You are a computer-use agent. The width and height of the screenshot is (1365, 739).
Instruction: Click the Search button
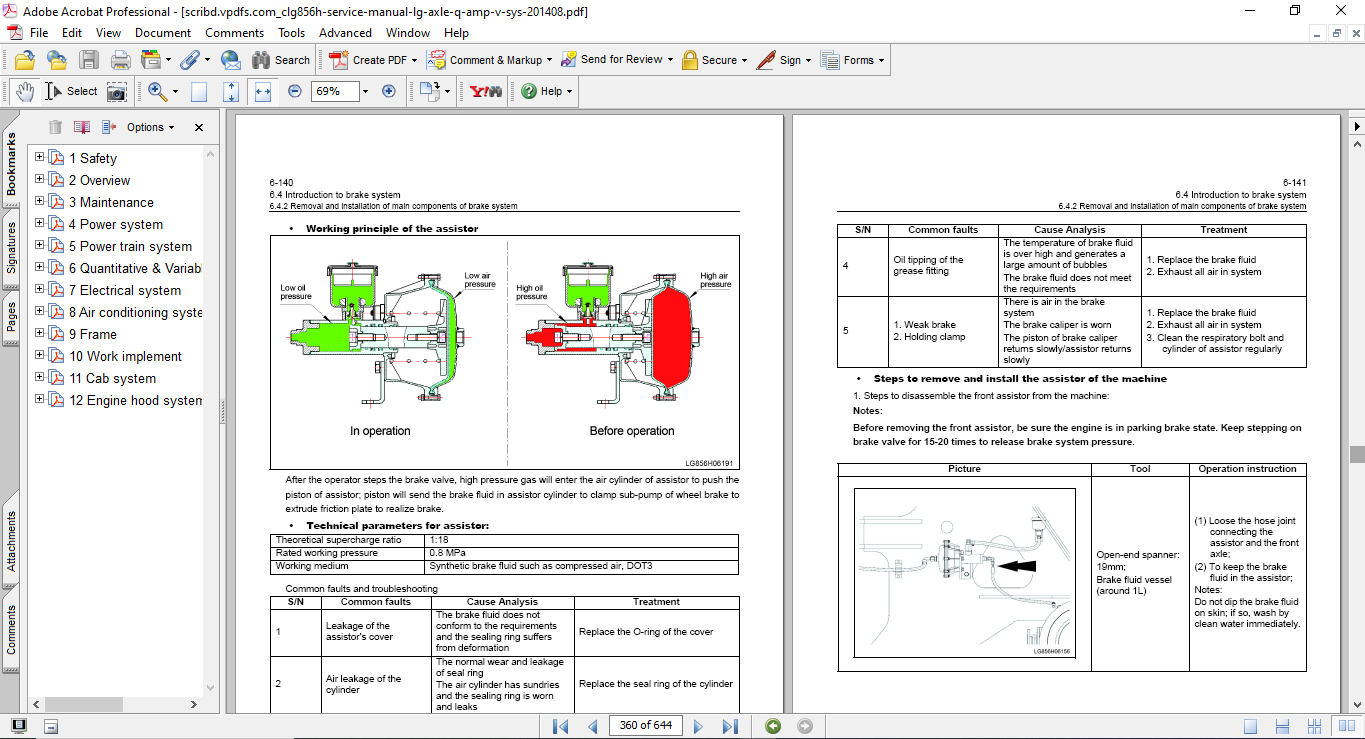point(281,60)
